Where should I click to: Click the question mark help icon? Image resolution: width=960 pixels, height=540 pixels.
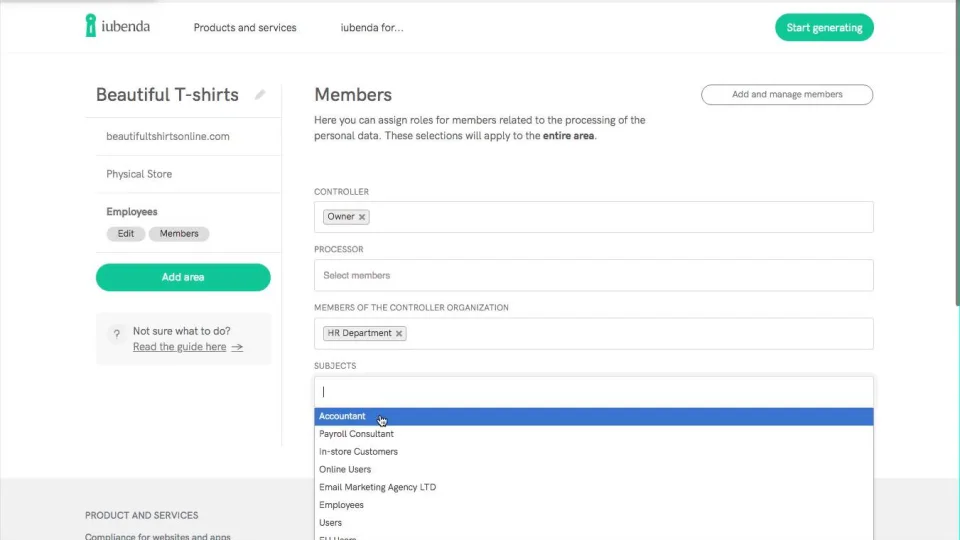tap(116, 335)
